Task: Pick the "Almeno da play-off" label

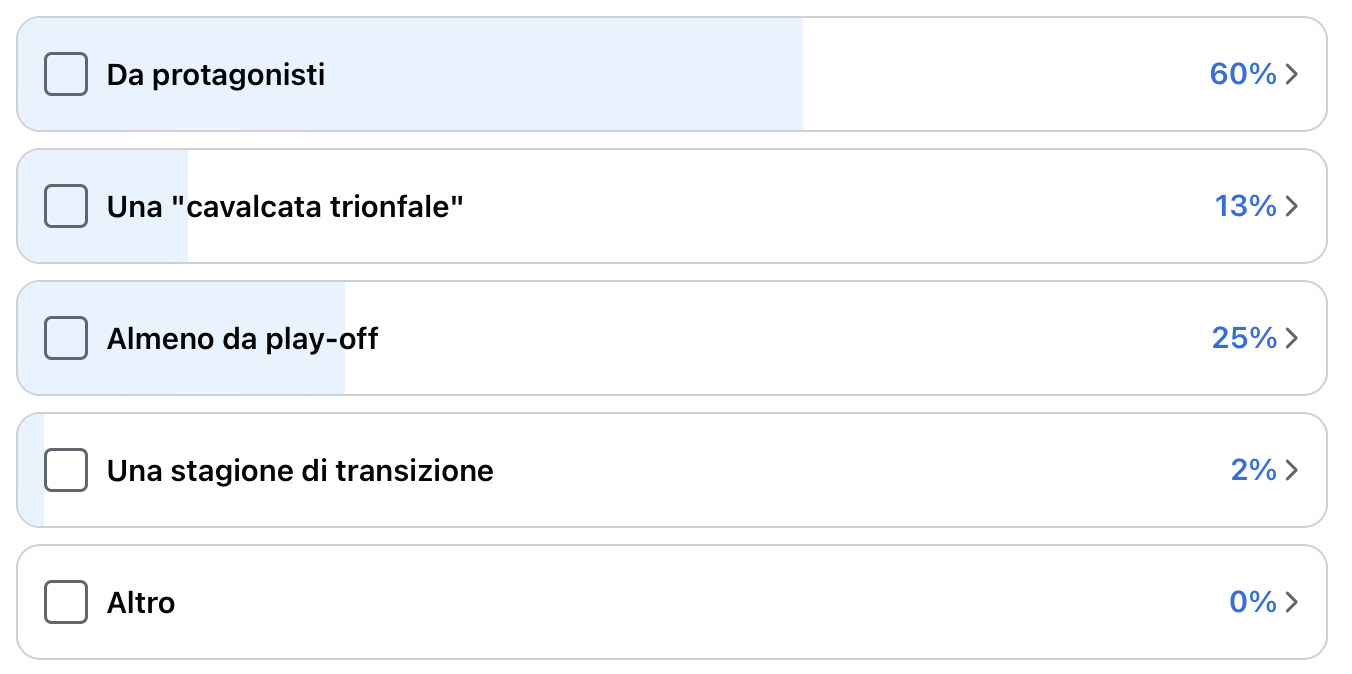Action: 242,339
